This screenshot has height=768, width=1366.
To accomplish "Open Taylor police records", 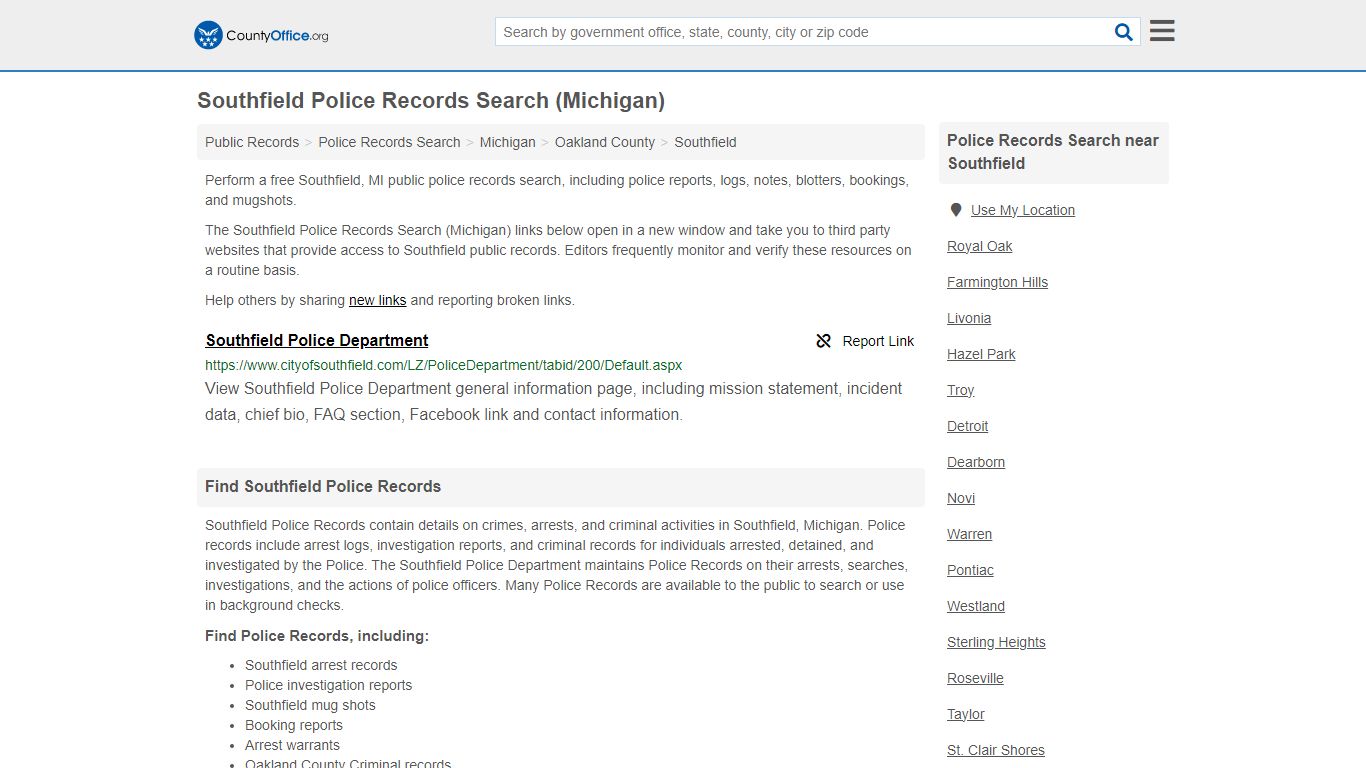I will (x=966, y=714).
